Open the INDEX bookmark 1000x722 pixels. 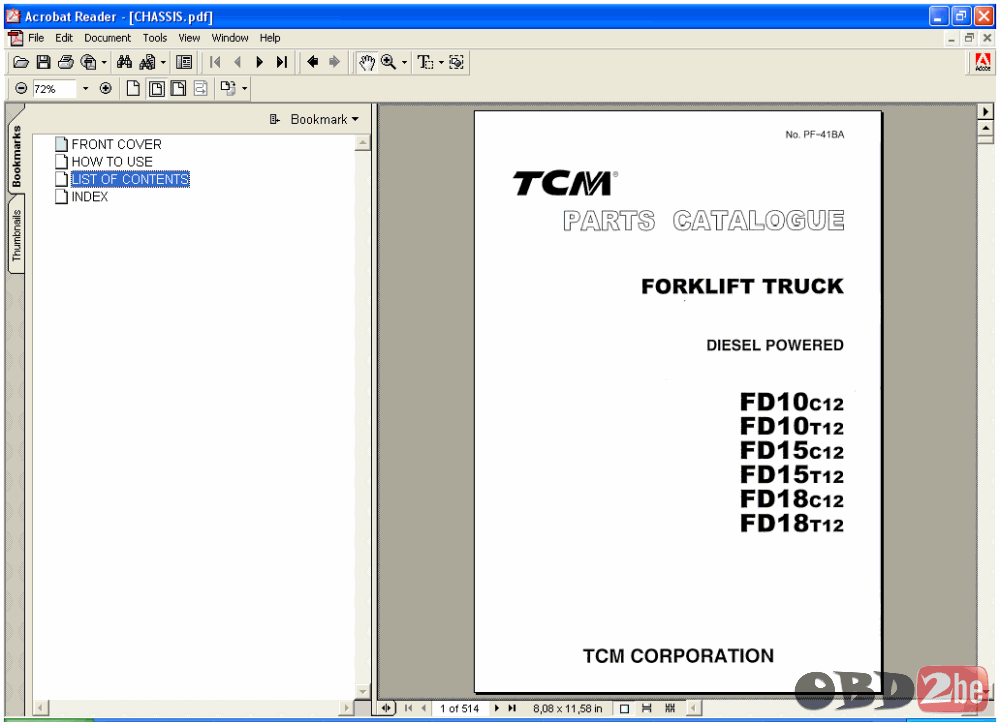point(89,196)
